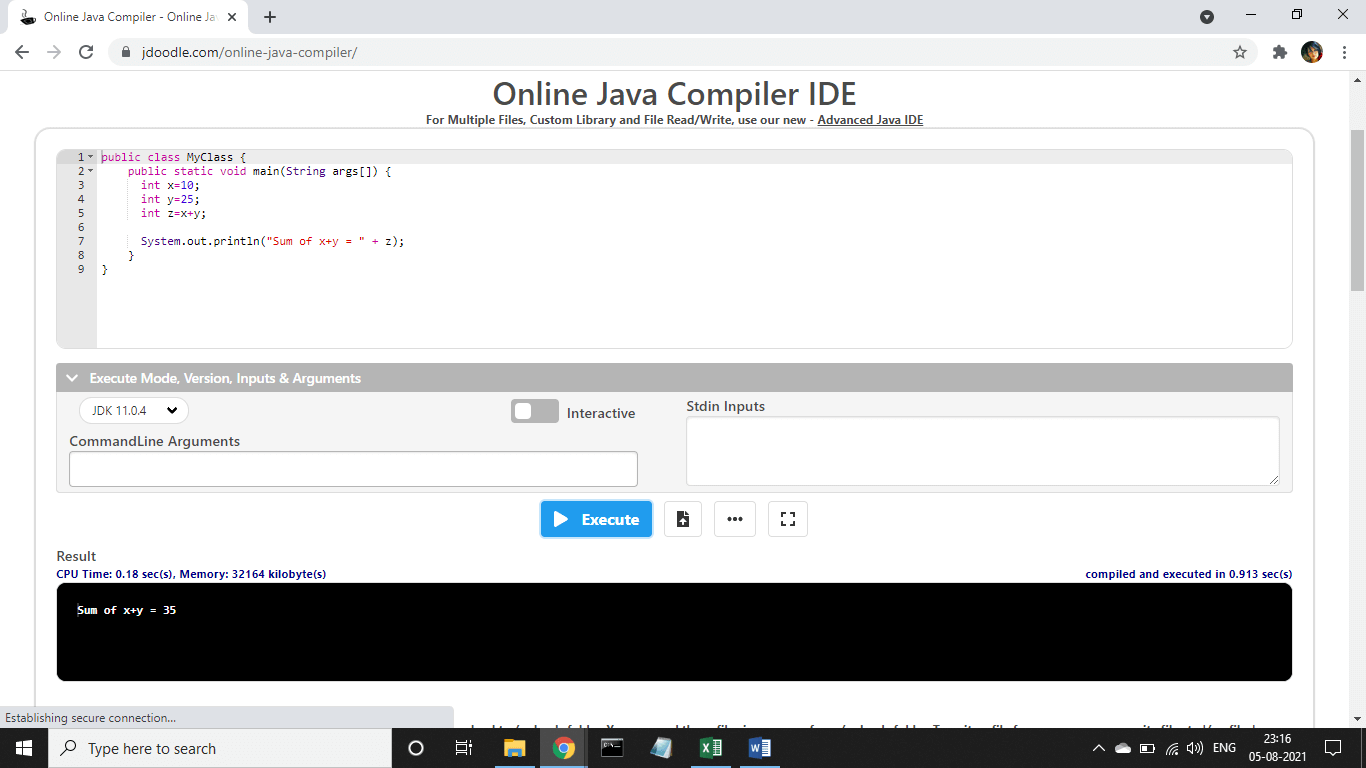Toggle the Interactive mode switch
This screenshot has width=1366, height=768.
(x=535, y=411)
